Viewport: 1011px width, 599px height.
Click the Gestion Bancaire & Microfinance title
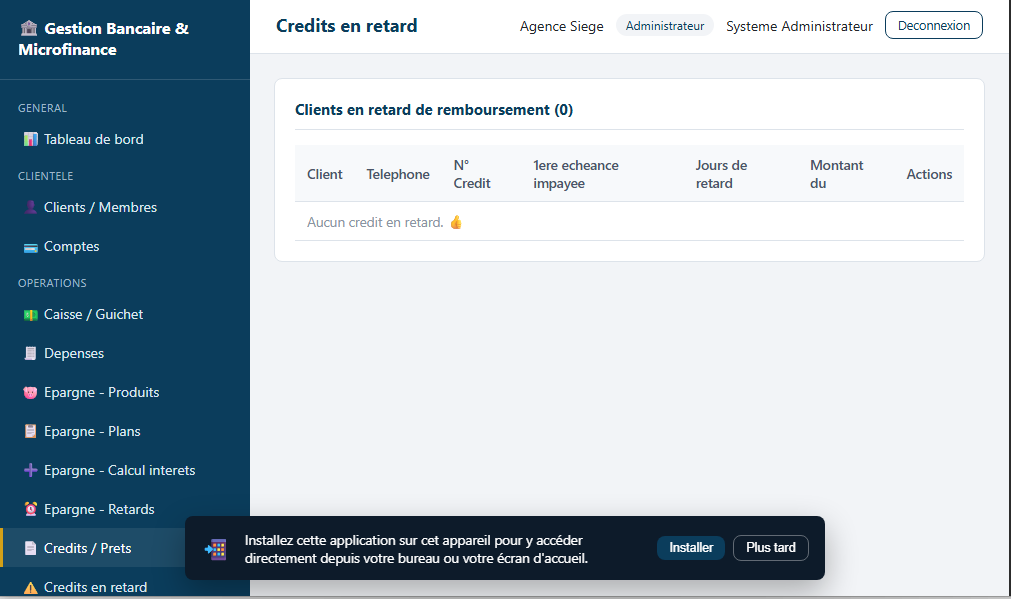tap(103, 39)
